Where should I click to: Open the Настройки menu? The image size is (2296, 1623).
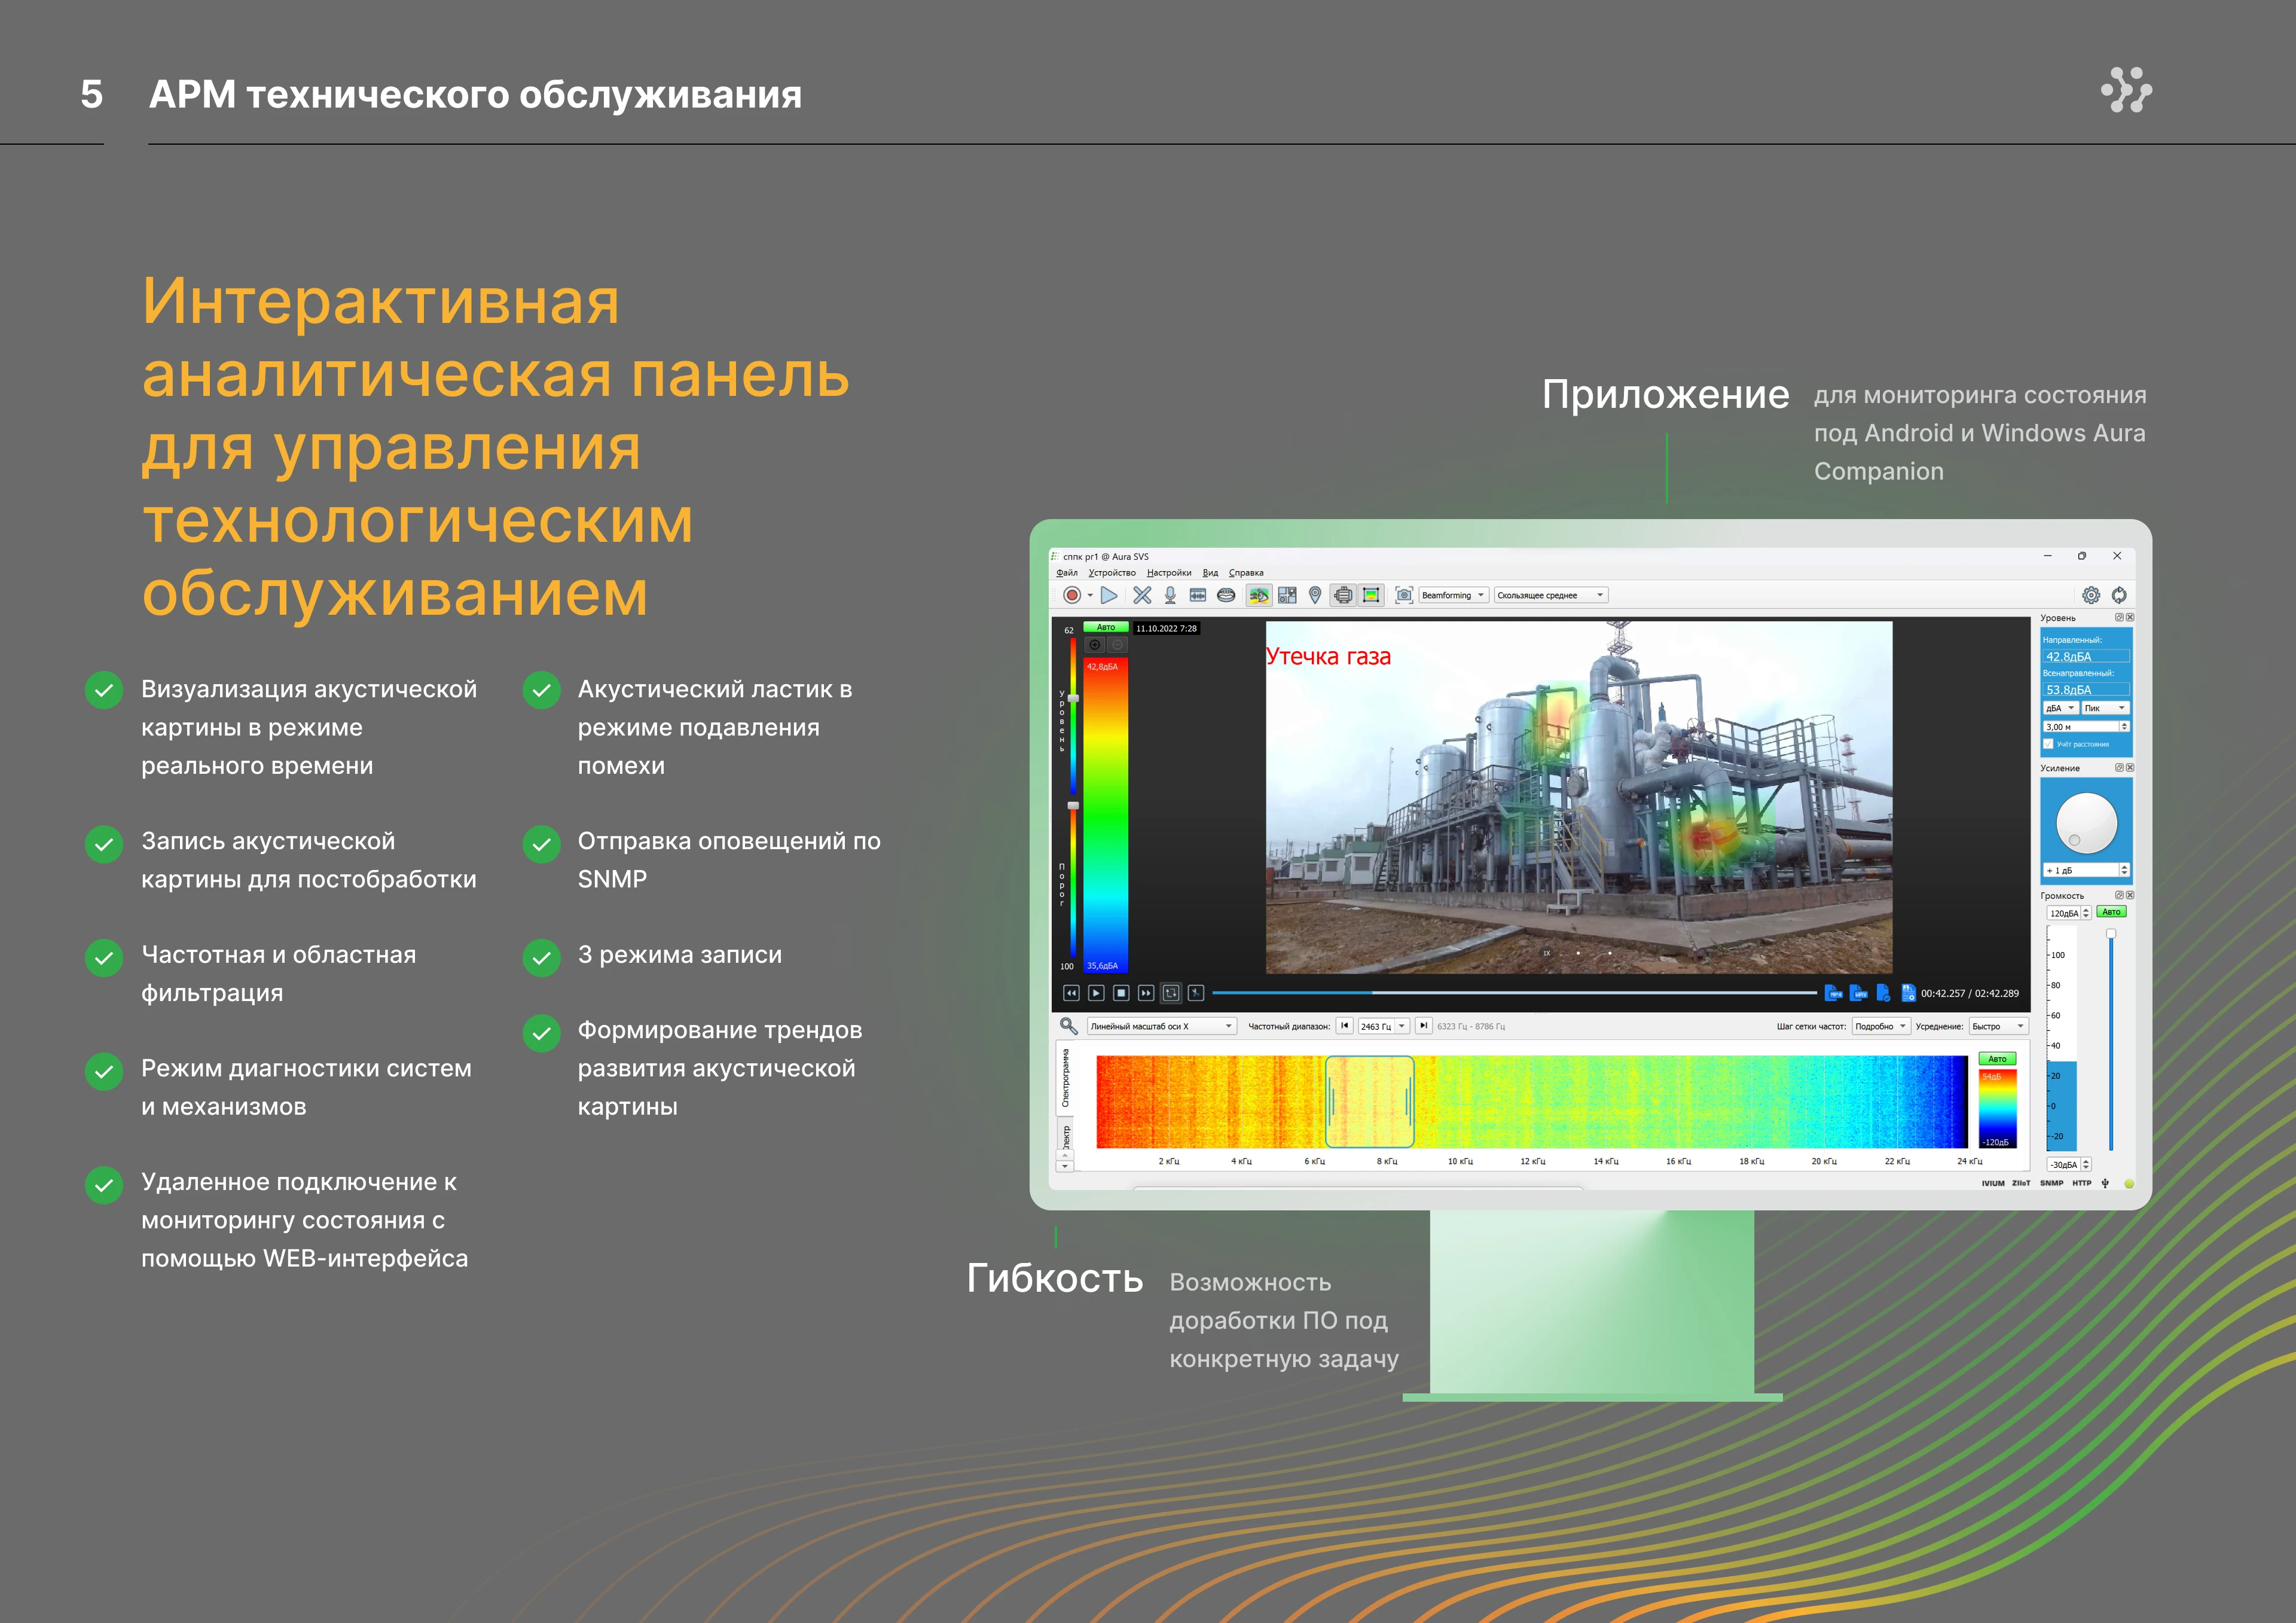coord(1169,573)
